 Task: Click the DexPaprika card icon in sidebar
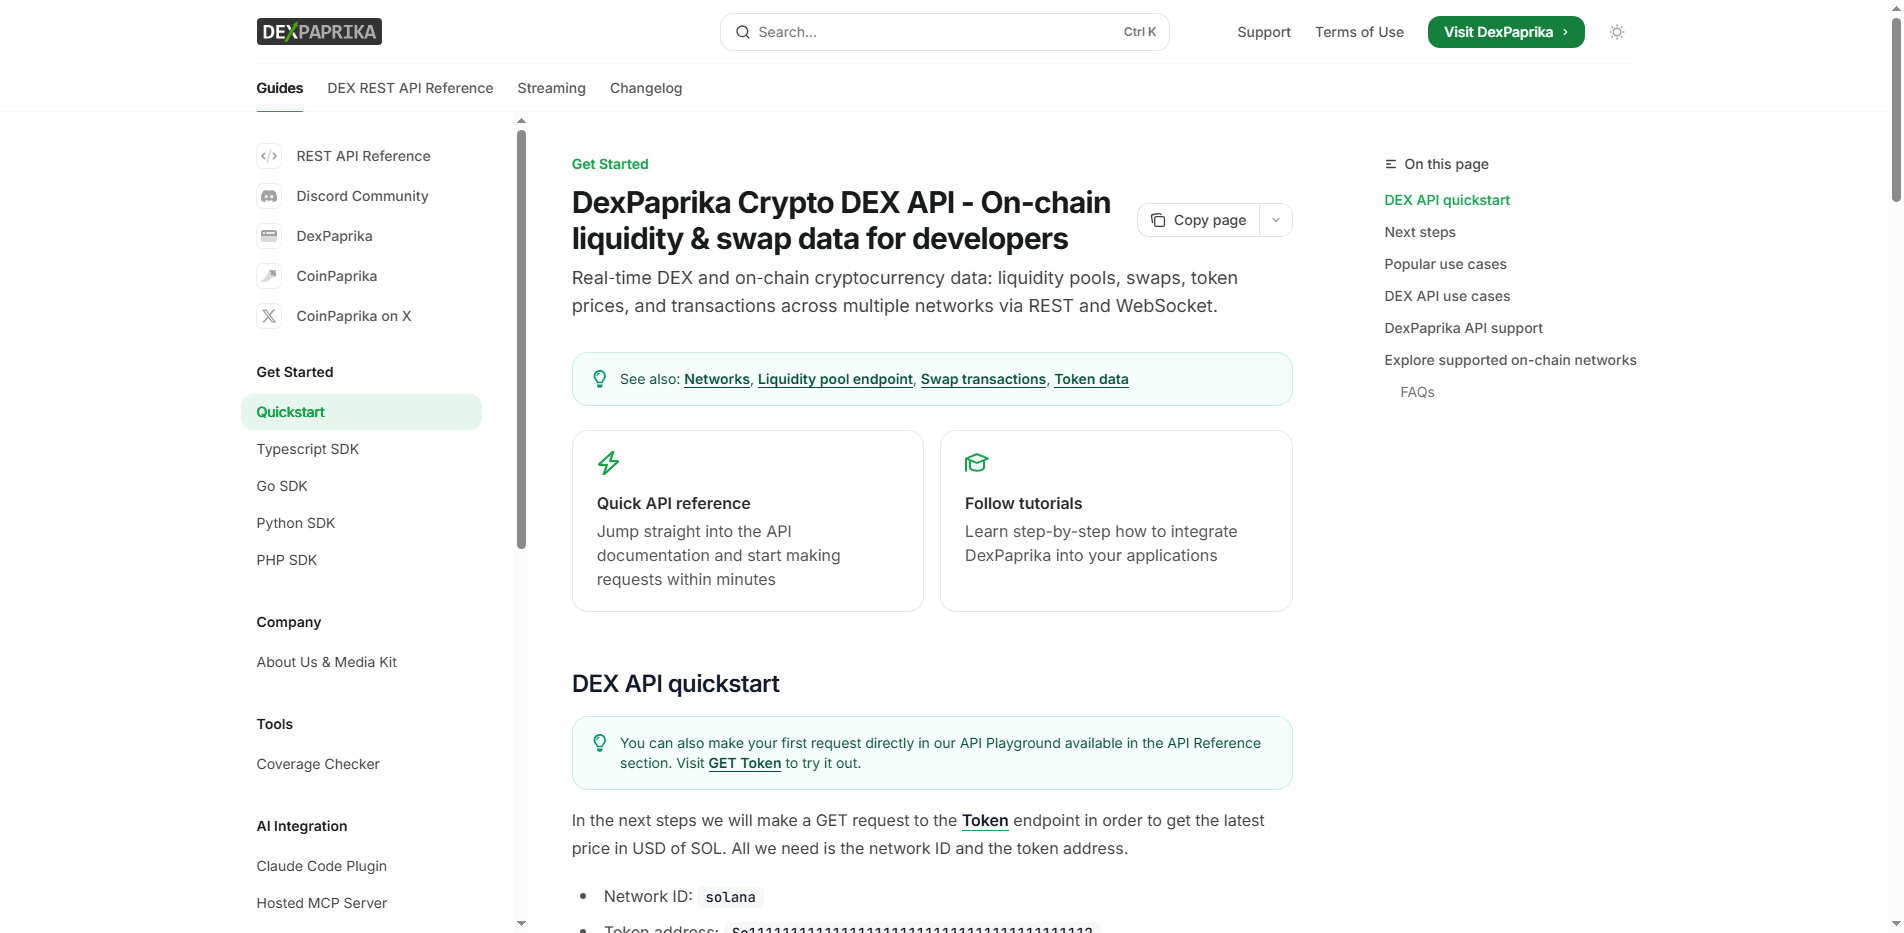[269, 236]
